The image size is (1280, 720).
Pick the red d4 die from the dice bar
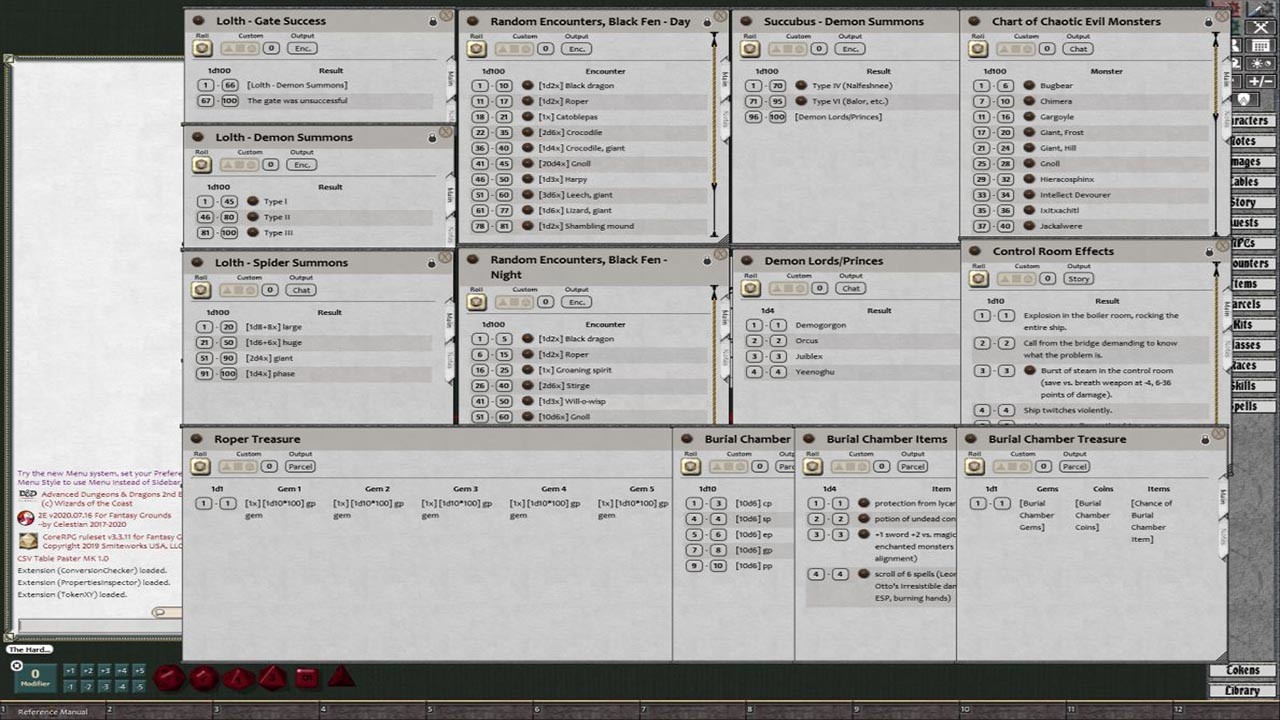[x=339, y=678]
